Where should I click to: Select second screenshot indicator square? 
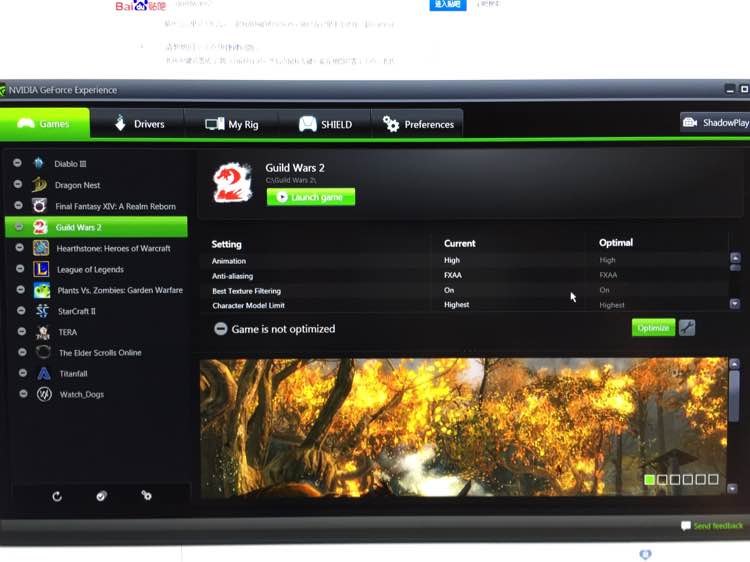point(662,479)
